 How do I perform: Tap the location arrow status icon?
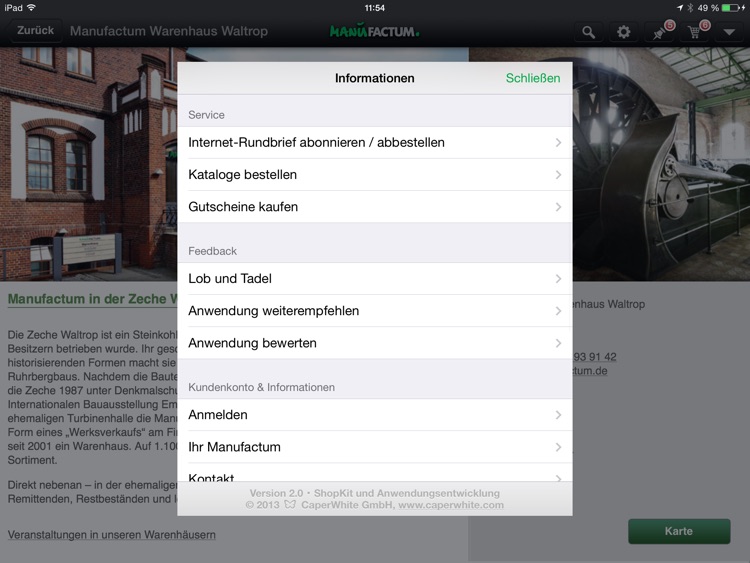680,8
